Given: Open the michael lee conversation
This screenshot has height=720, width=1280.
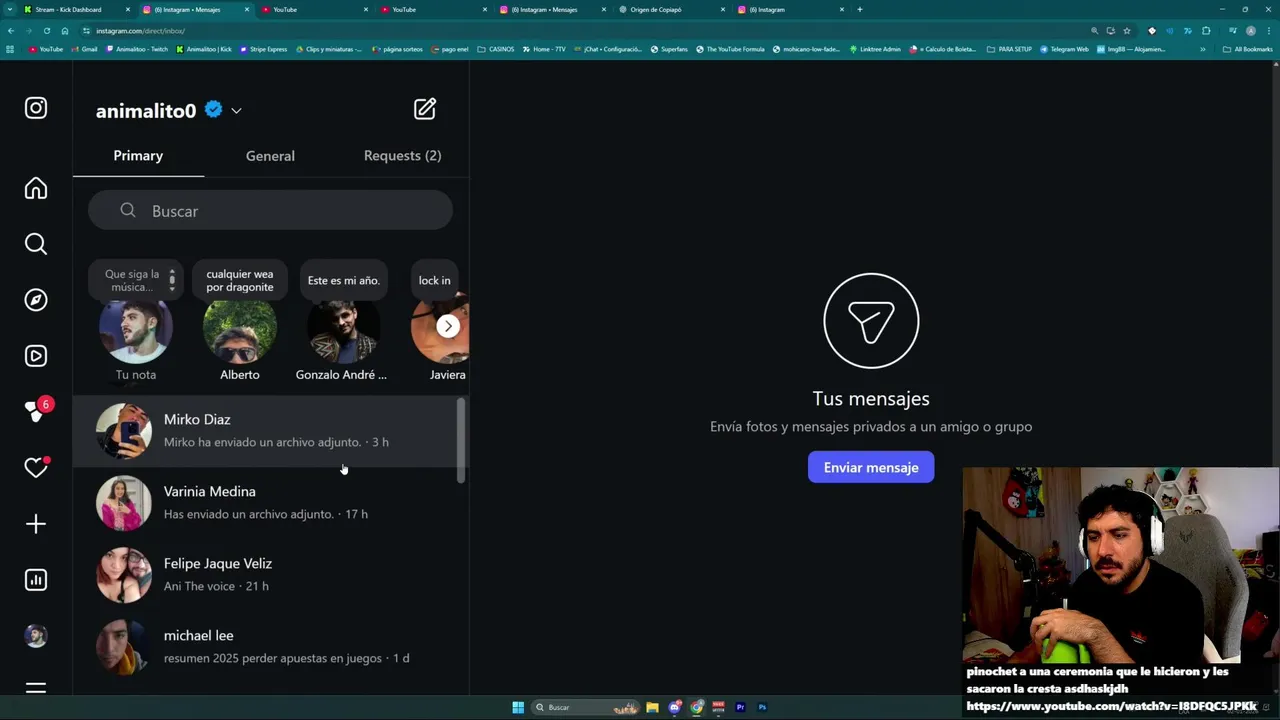Looking at the screenshot, I should (x=265, y=647).
